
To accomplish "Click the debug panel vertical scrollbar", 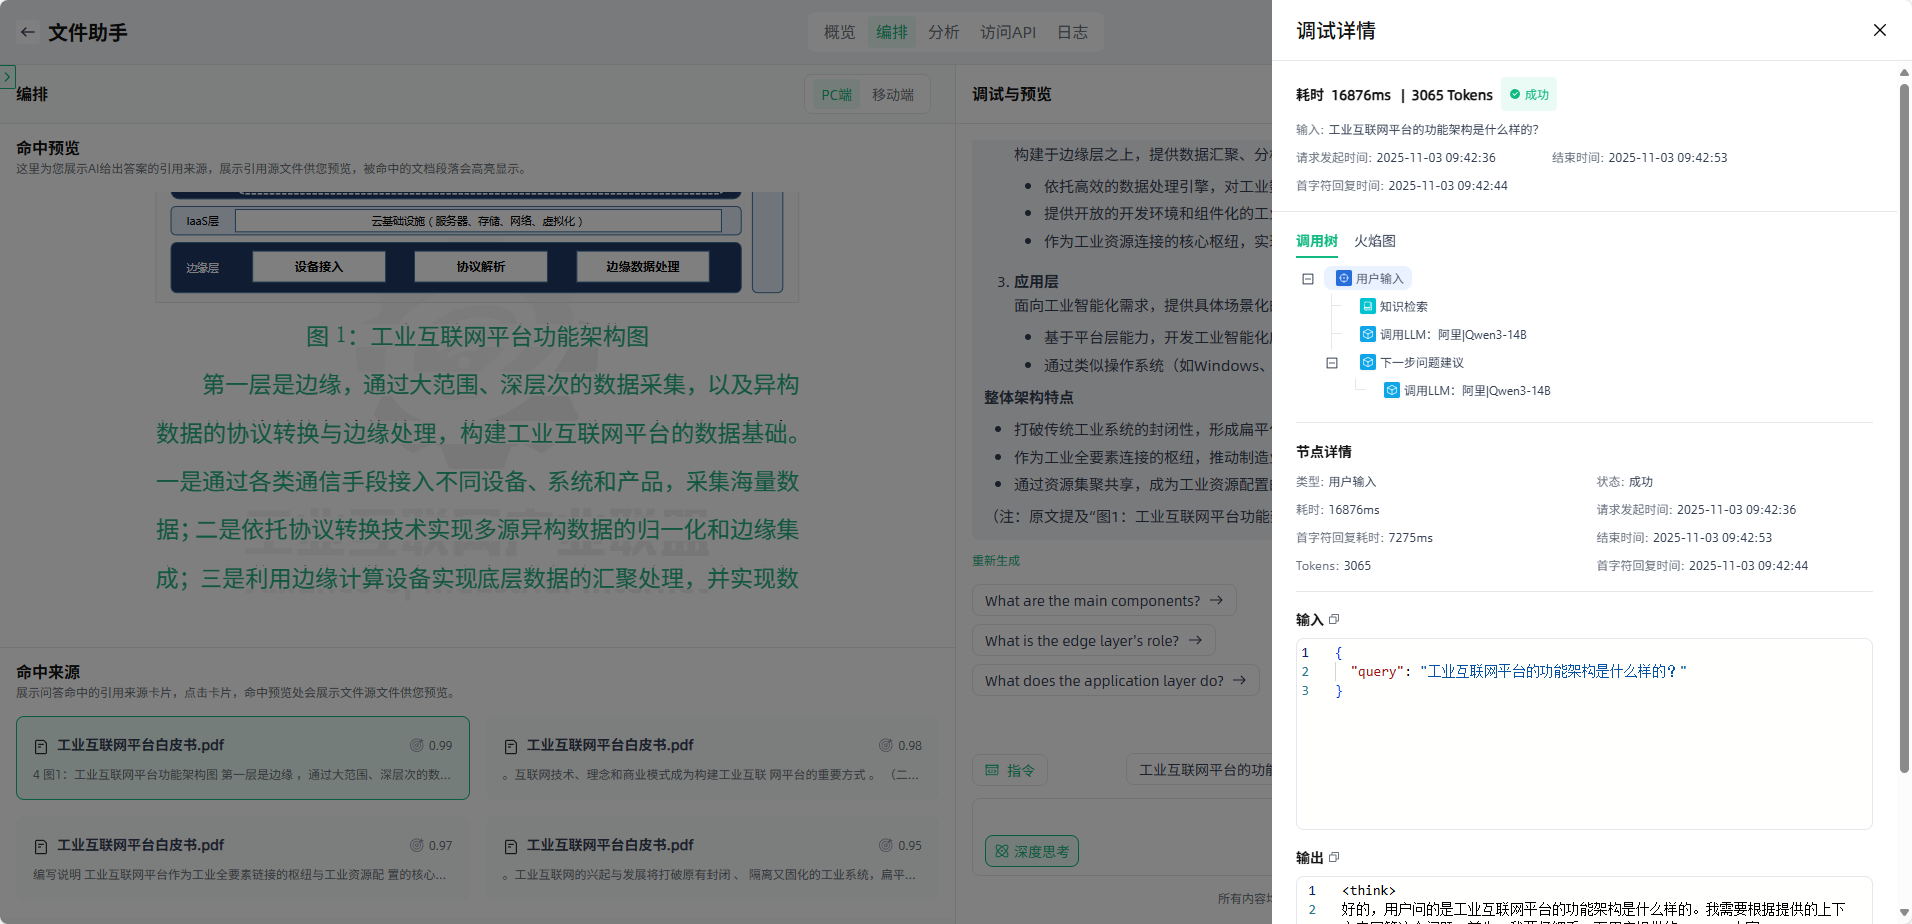I will [1904, 428].
